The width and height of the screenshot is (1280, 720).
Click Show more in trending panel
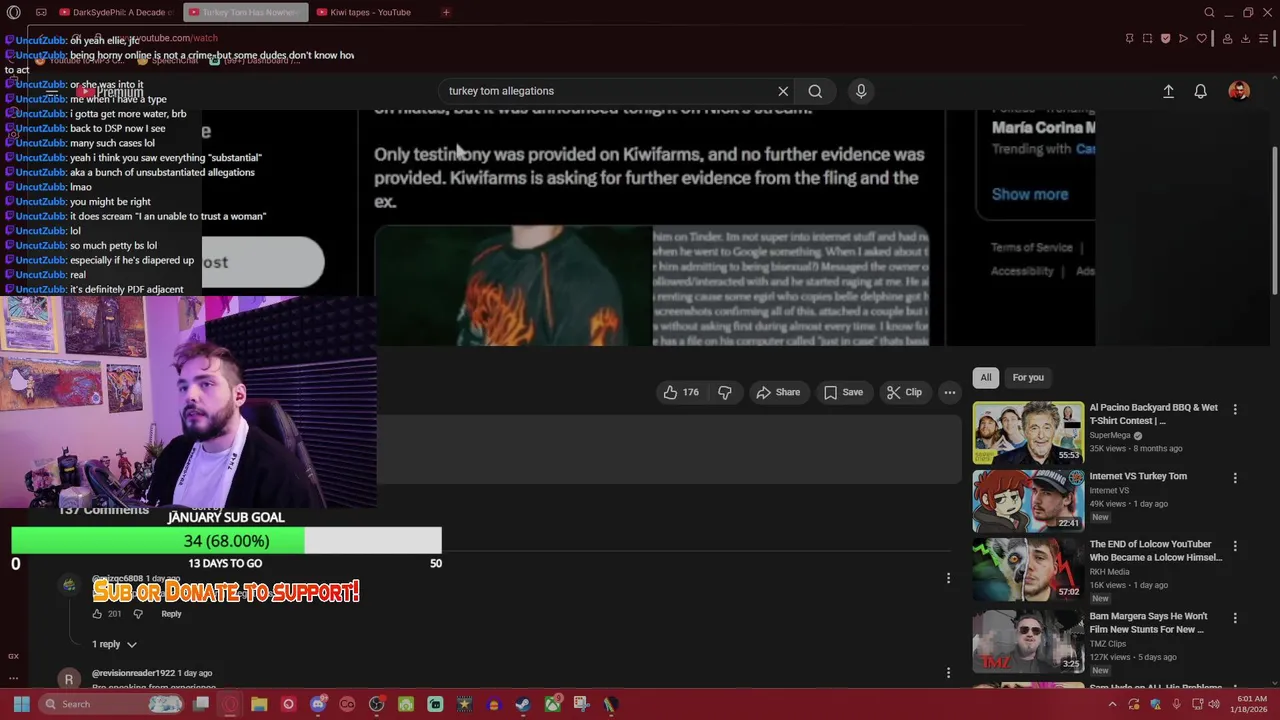(1030, 194)
